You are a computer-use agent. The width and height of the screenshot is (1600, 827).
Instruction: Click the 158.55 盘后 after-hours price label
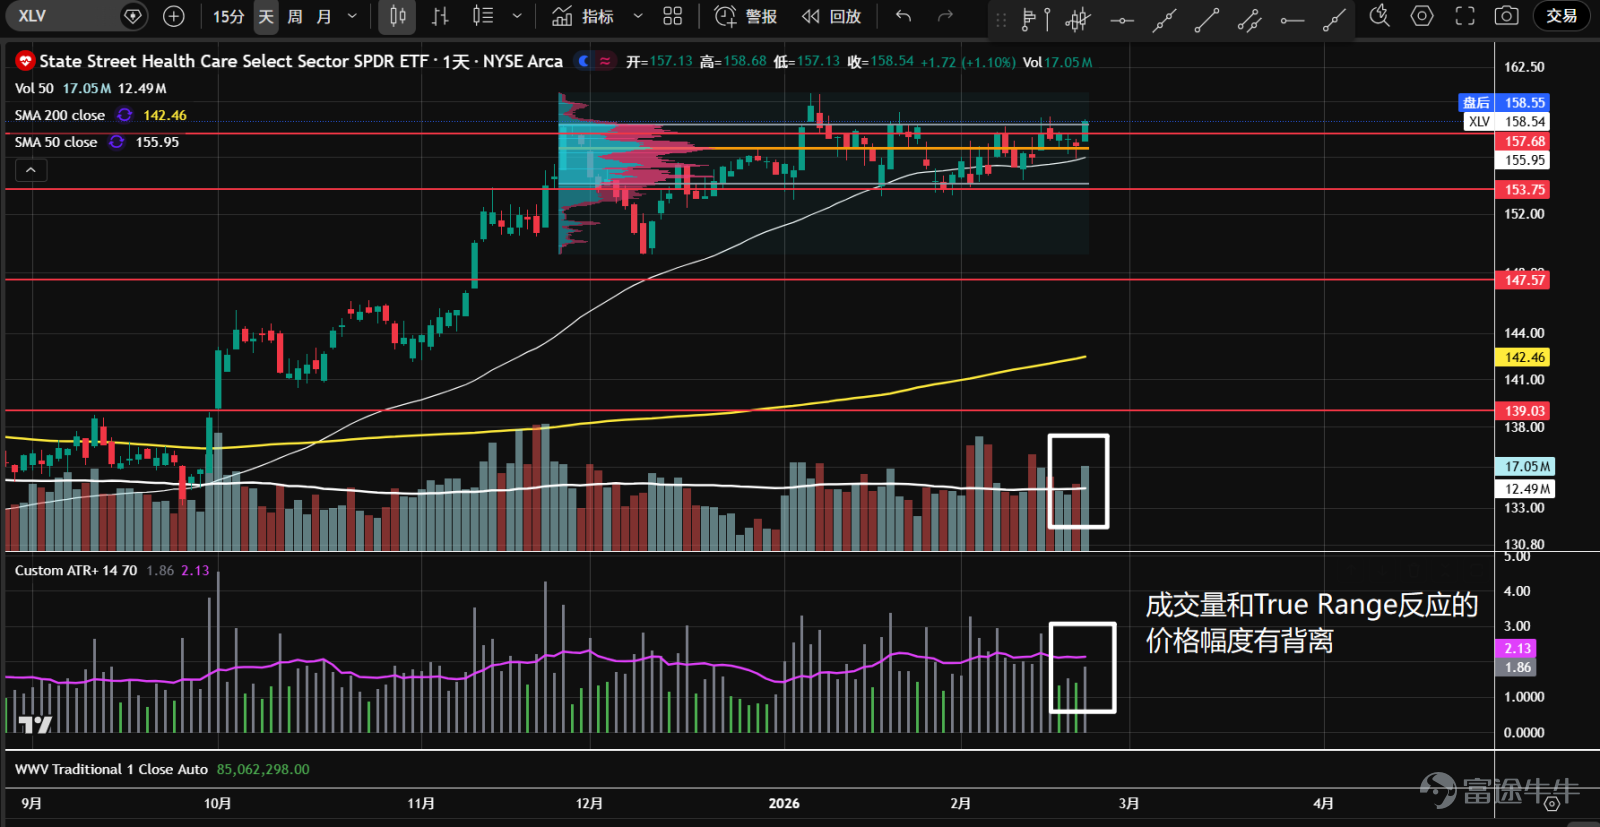click(x=1503, y=102)
